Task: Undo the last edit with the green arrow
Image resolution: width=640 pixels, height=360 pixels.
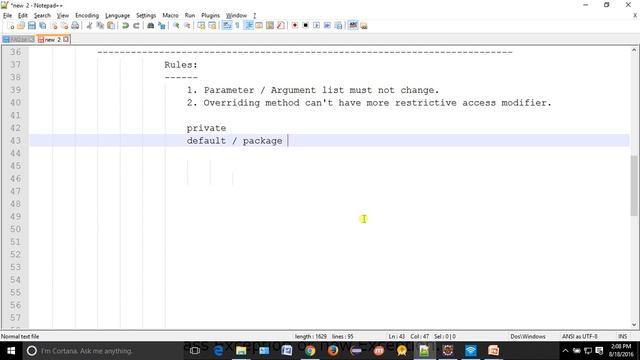Action: [x=125, y=26]
